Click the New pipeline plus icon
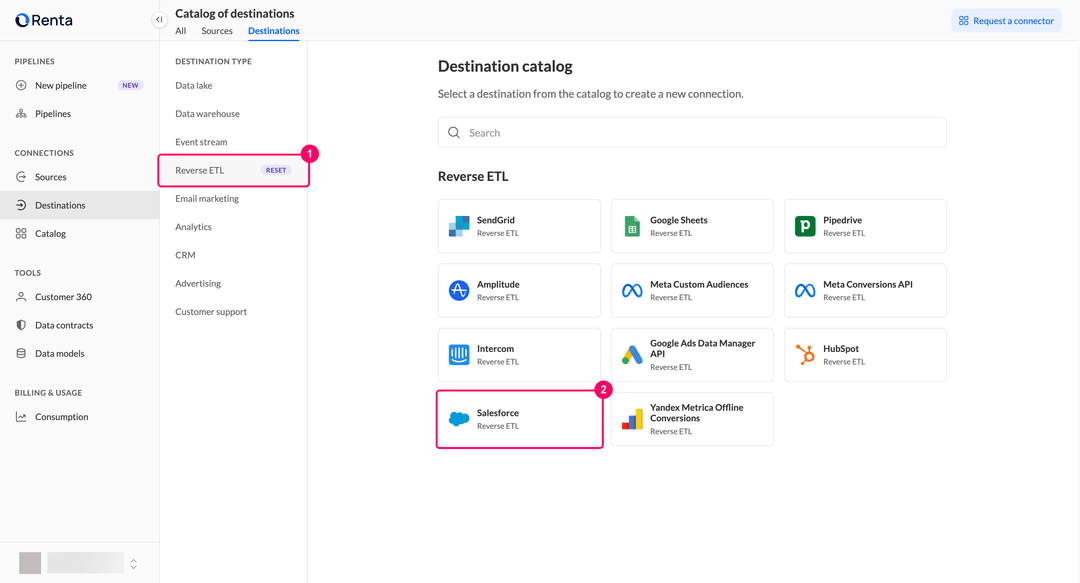 (x=21, y=85)
